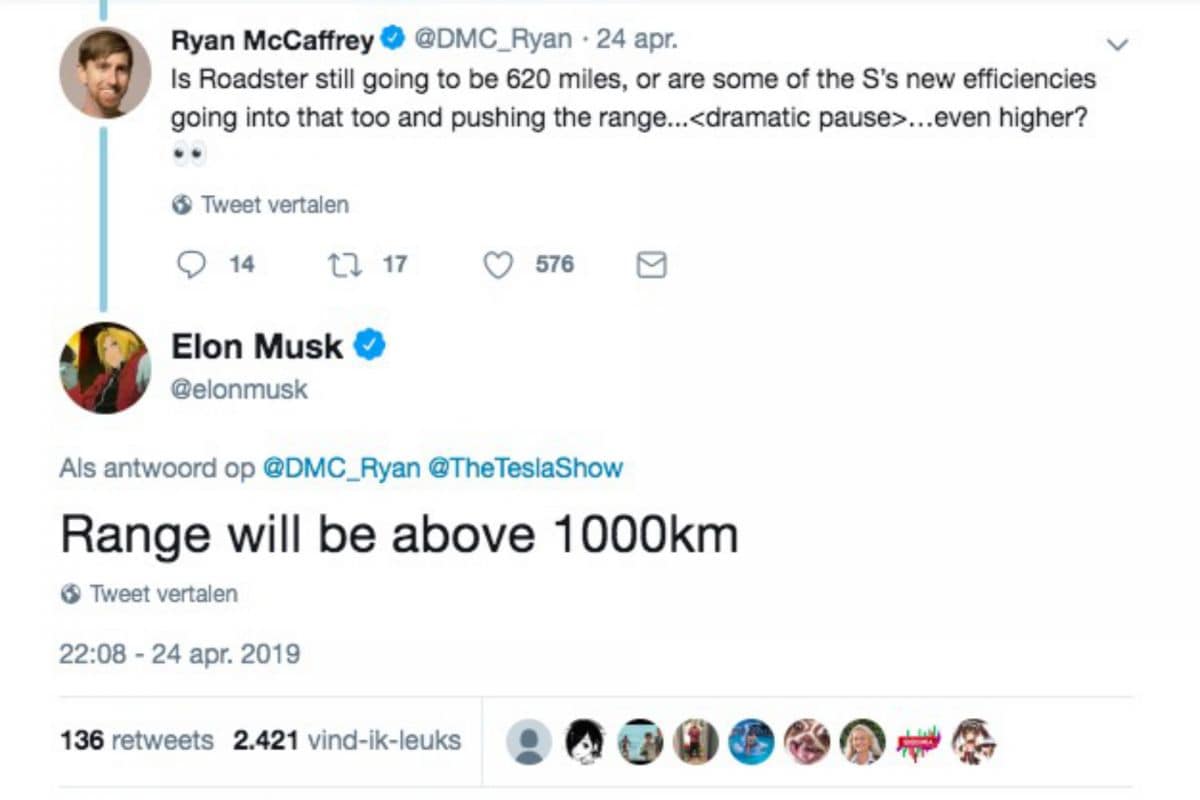
Task: Click the first grey default liker avatar
Action: pos(528,742)
